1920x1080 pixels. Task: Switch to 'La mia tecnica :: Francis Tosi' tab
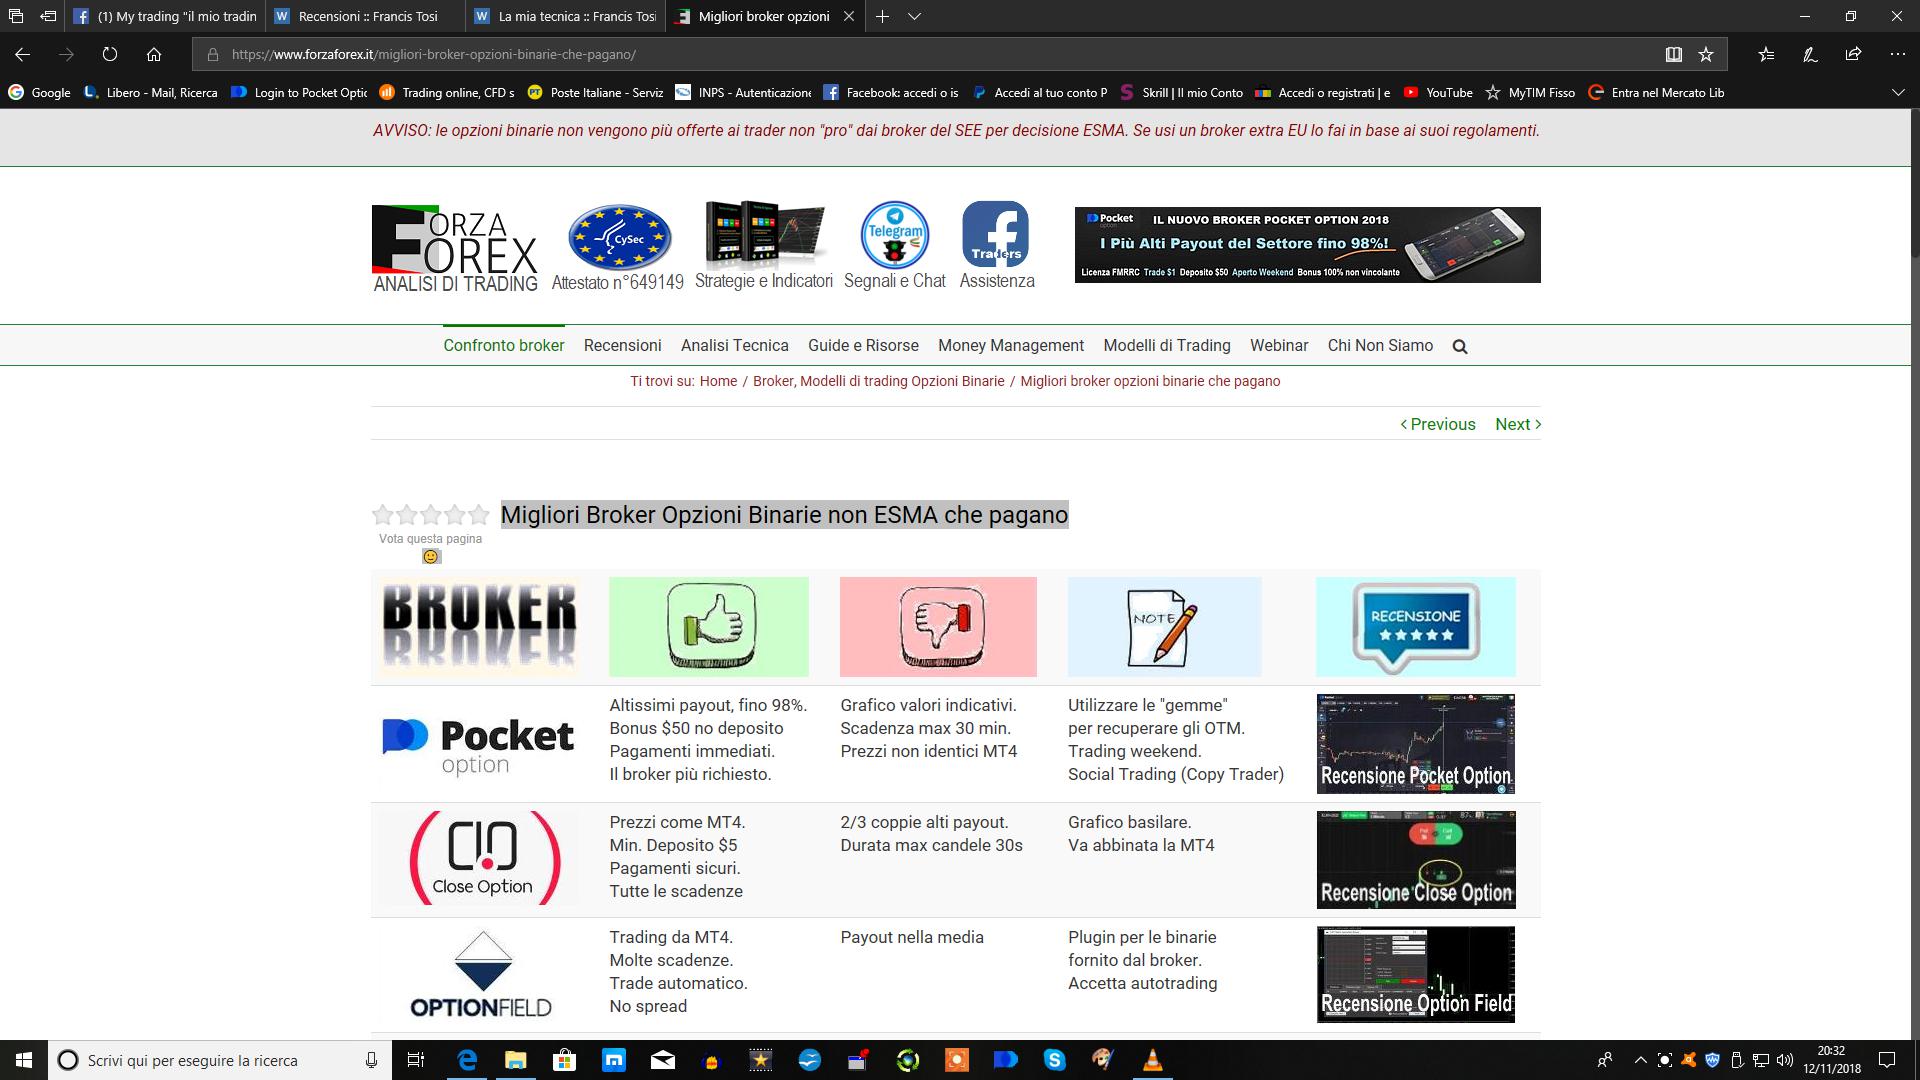(x=566, y=16)
